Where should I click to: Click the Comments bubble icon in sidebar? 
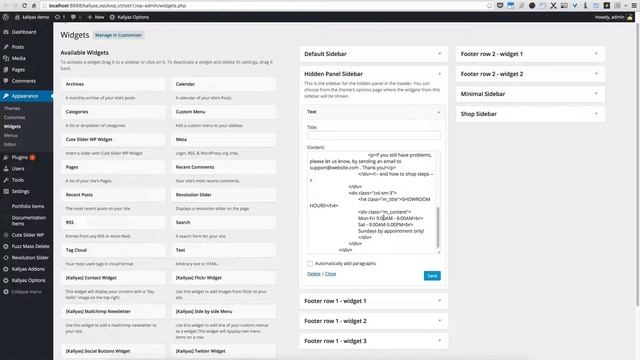[x=6, y=81]
